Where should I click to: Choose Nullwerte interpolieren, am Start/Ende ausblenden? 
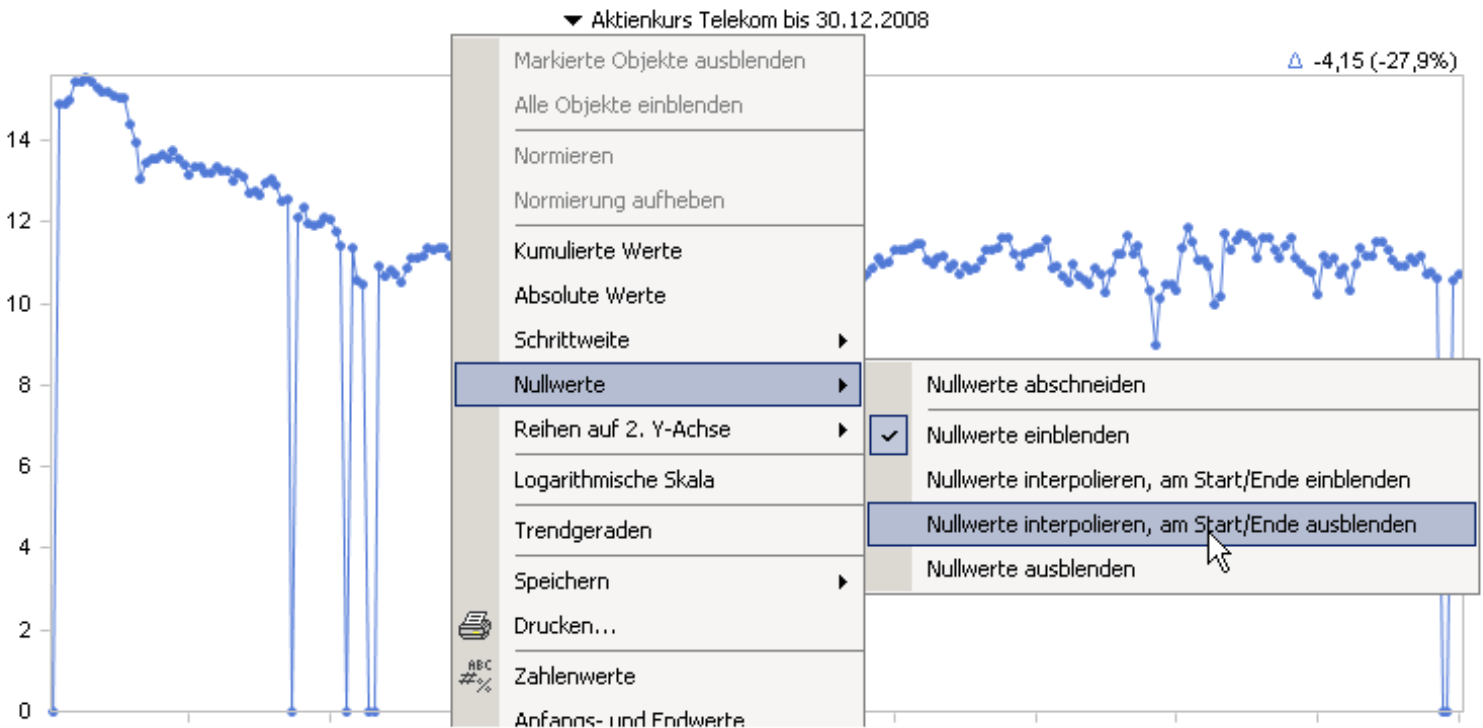click(1172, 524)
